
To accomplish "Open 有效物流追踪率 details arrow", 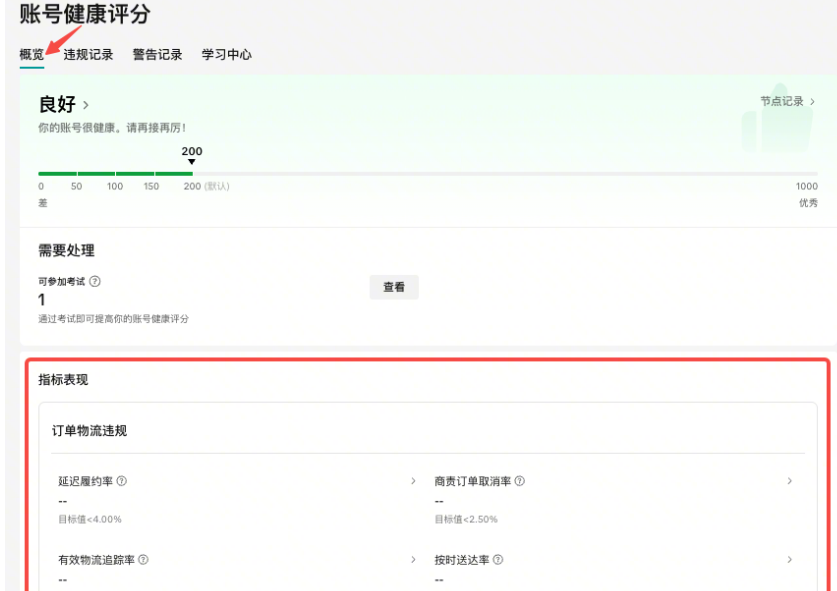I will (413, 558).
